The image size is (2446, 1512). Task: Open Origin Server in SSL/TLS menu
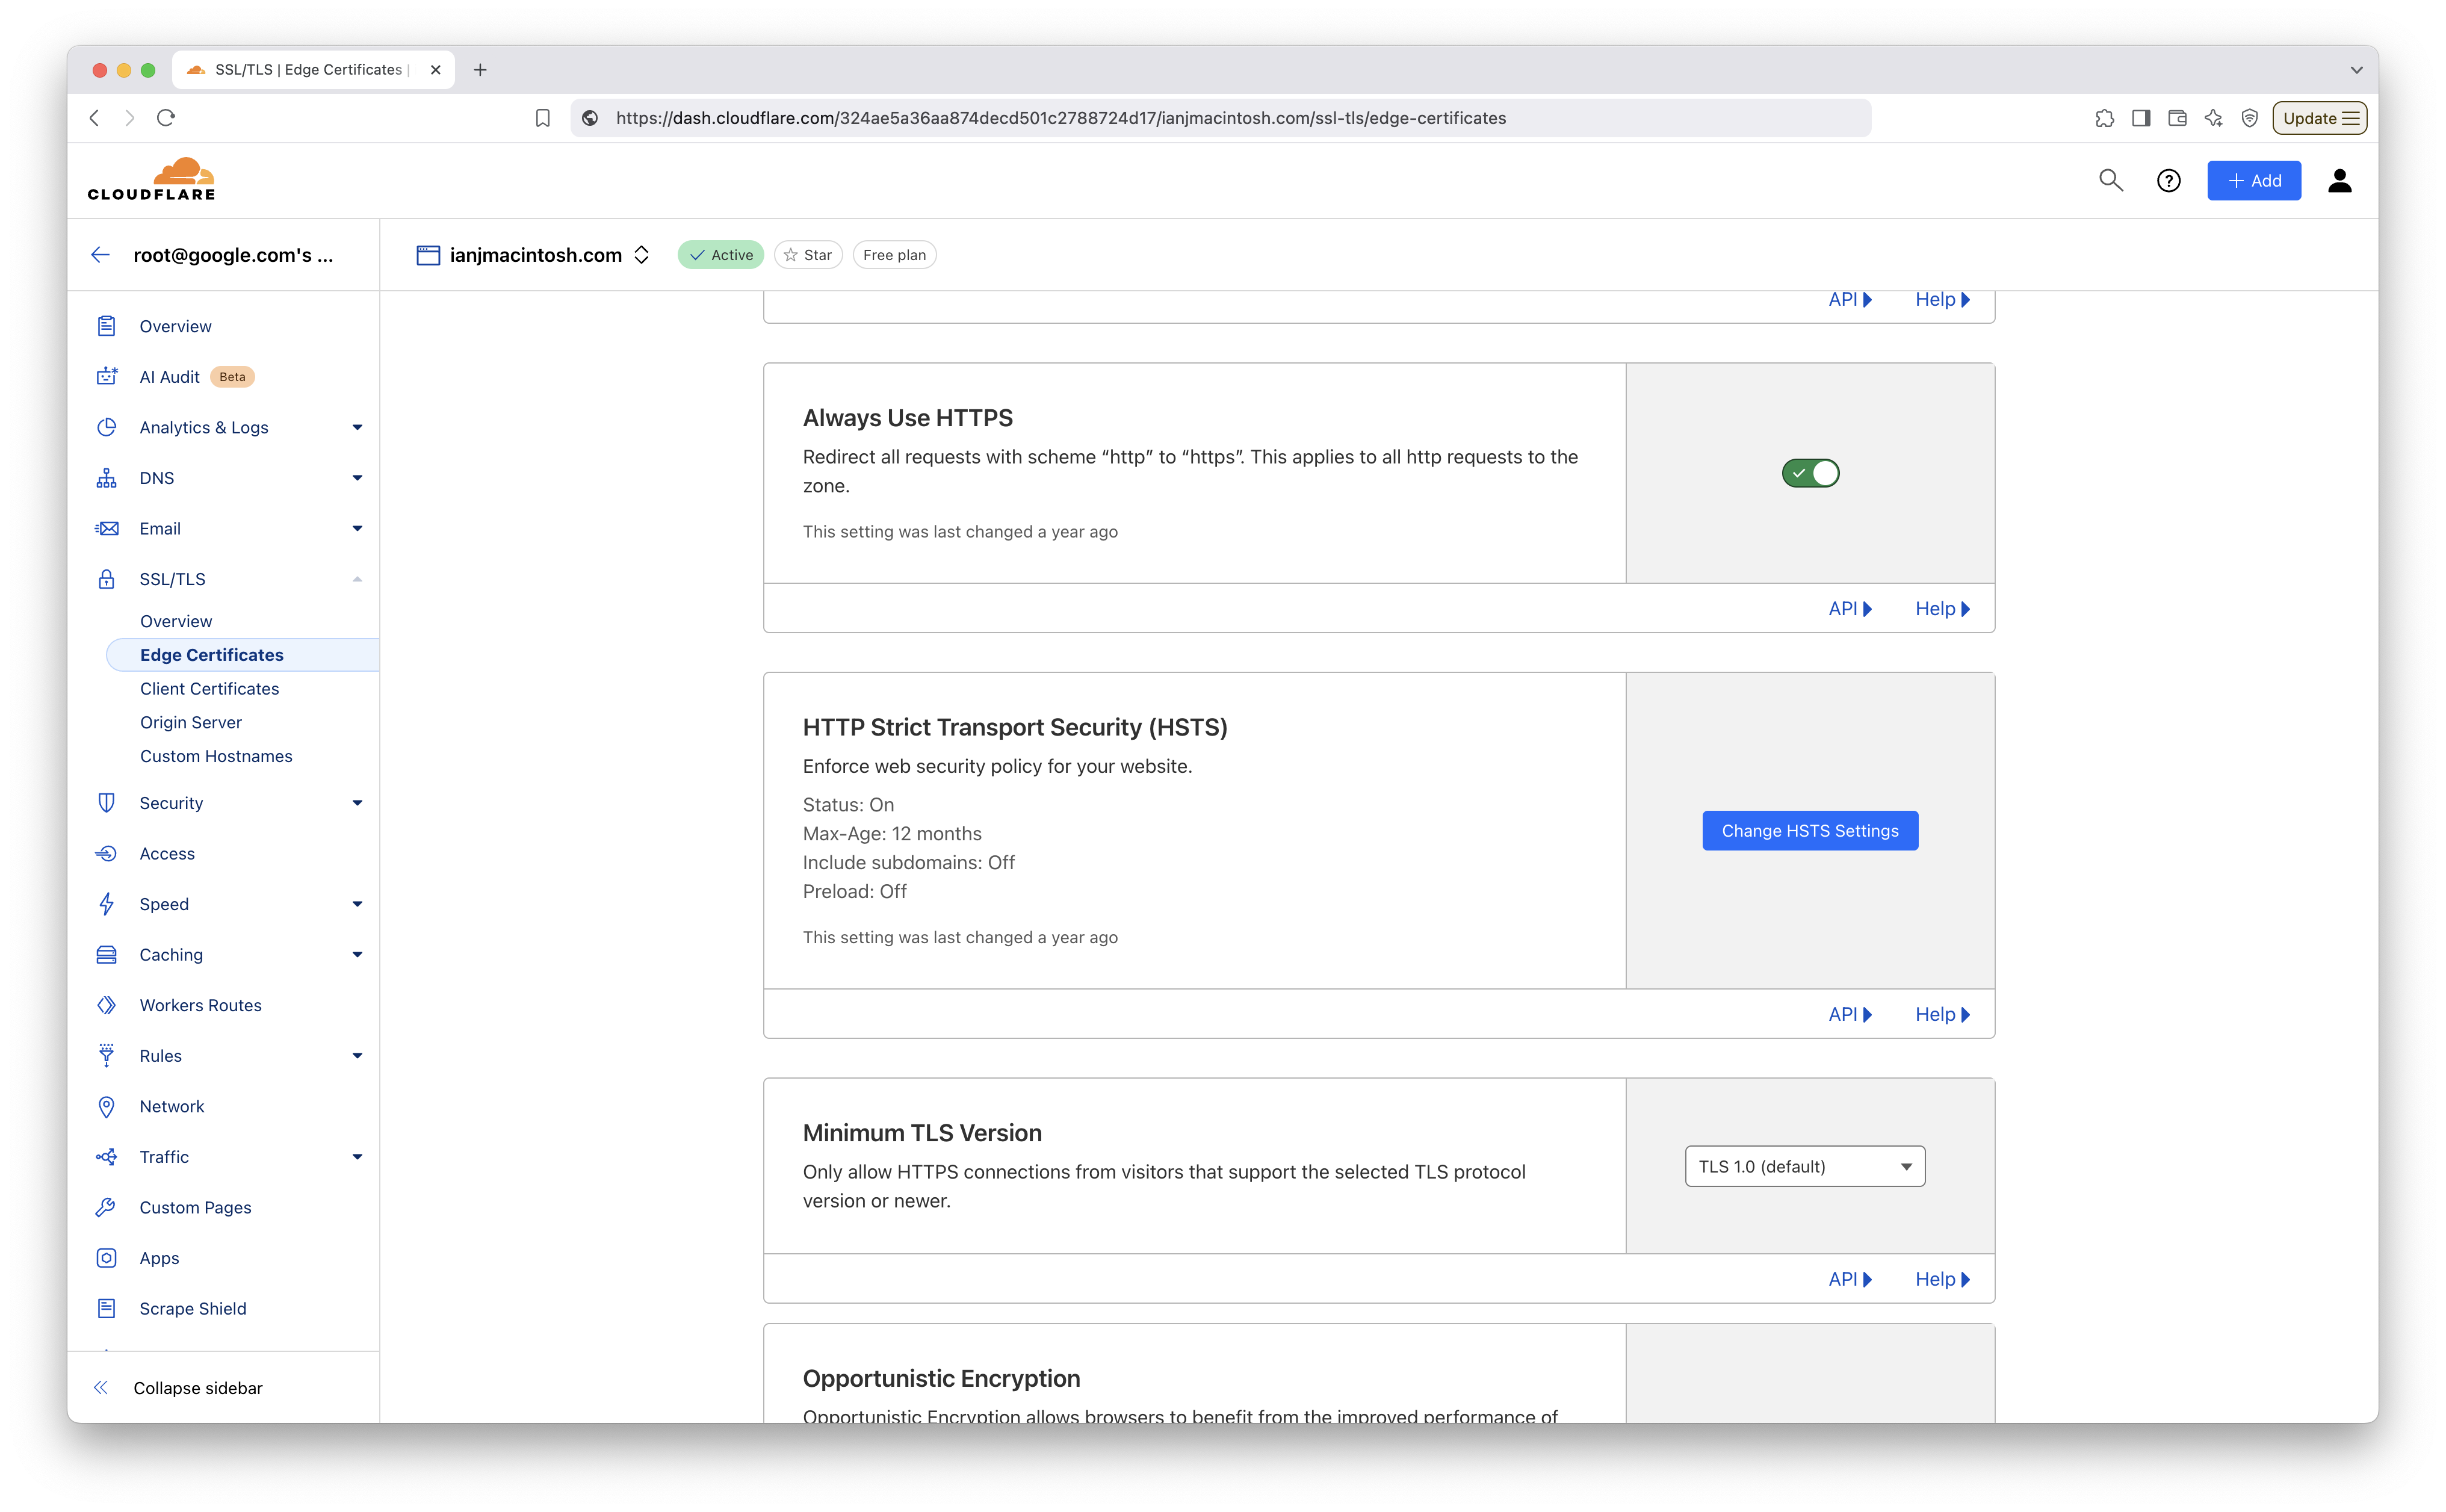(190, 722)
